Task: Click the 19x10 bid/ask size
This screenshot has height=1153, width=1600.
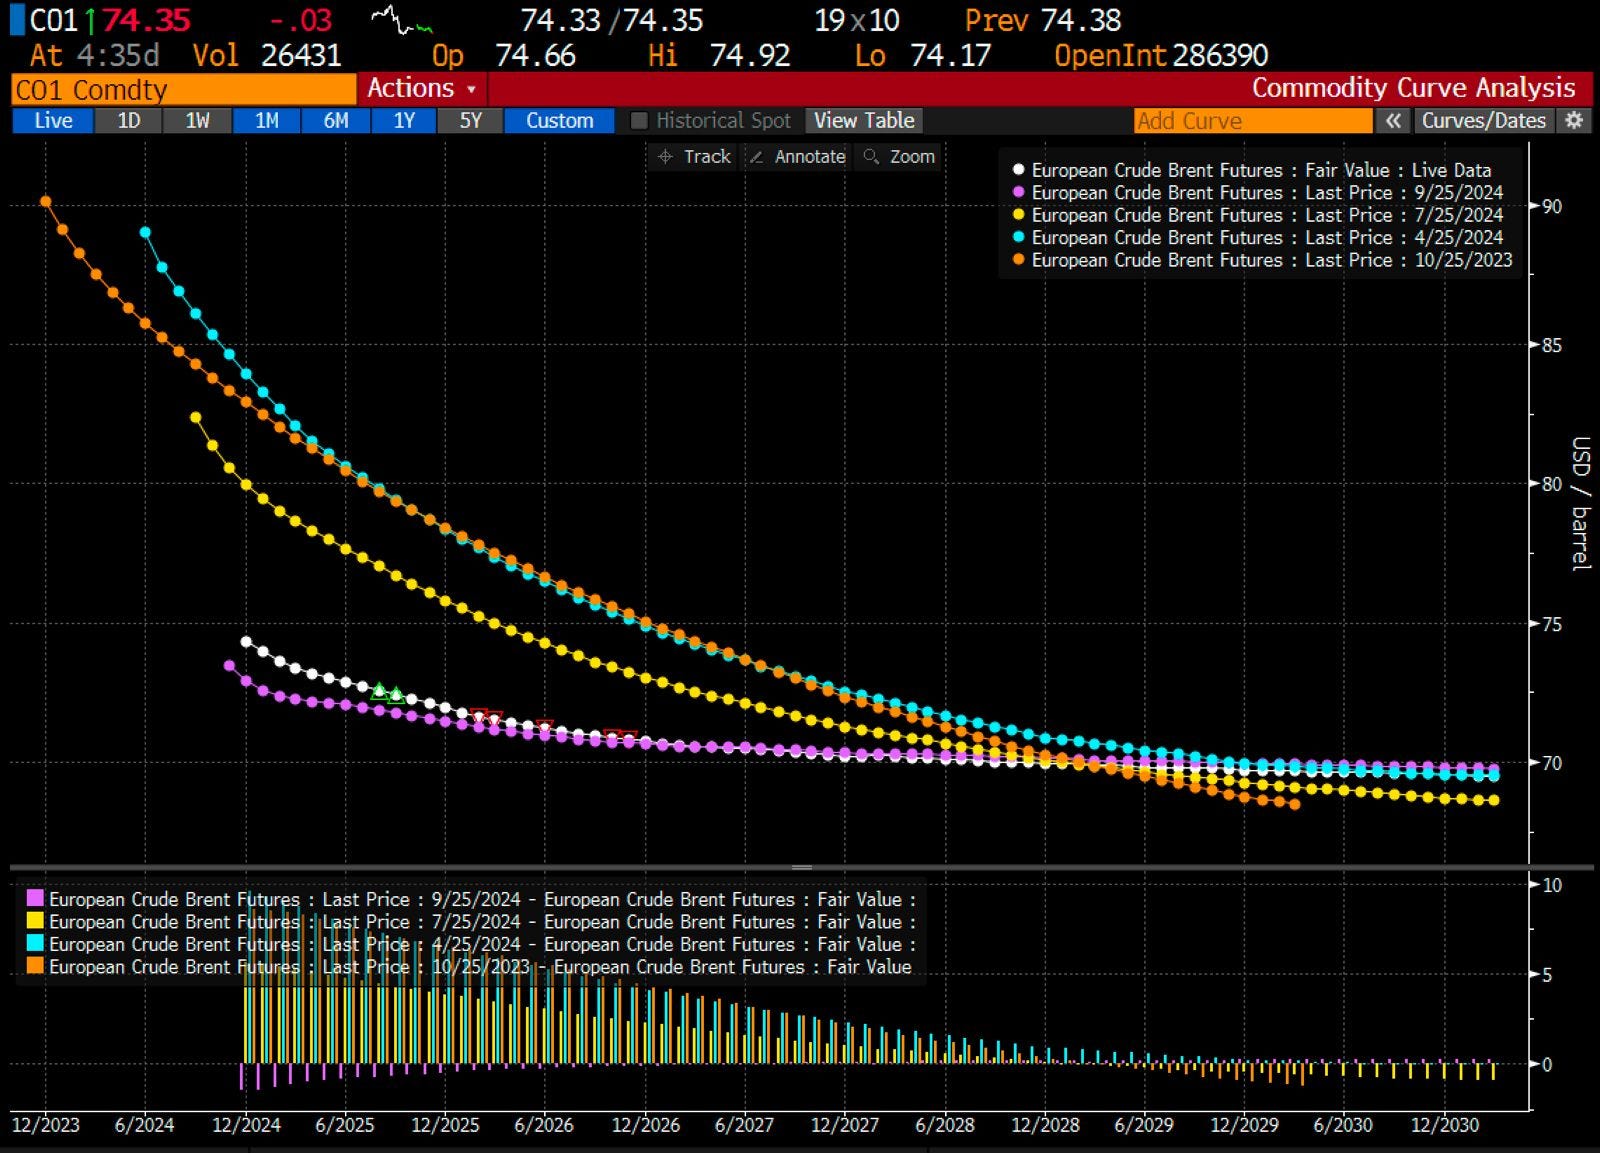Action: pos(857,20)
